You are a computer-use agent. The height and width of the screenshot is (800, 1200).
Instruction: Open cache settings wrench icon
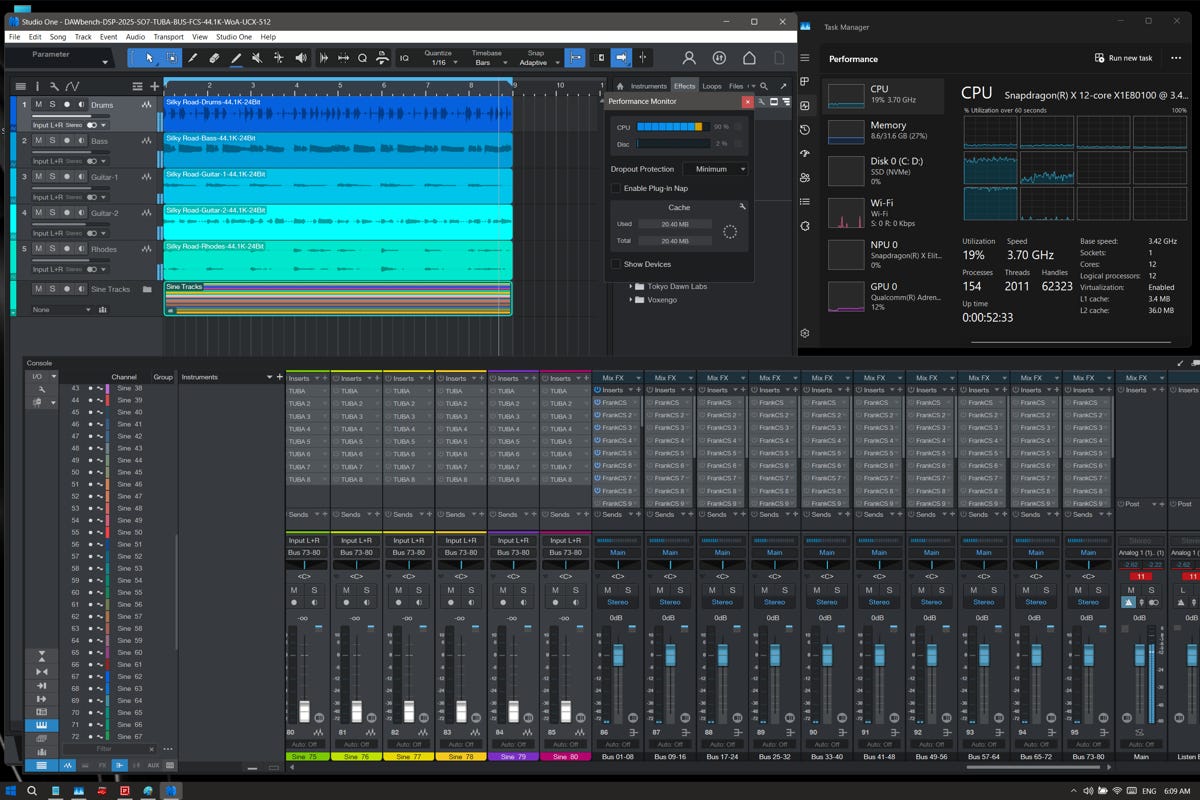(742, 207)
